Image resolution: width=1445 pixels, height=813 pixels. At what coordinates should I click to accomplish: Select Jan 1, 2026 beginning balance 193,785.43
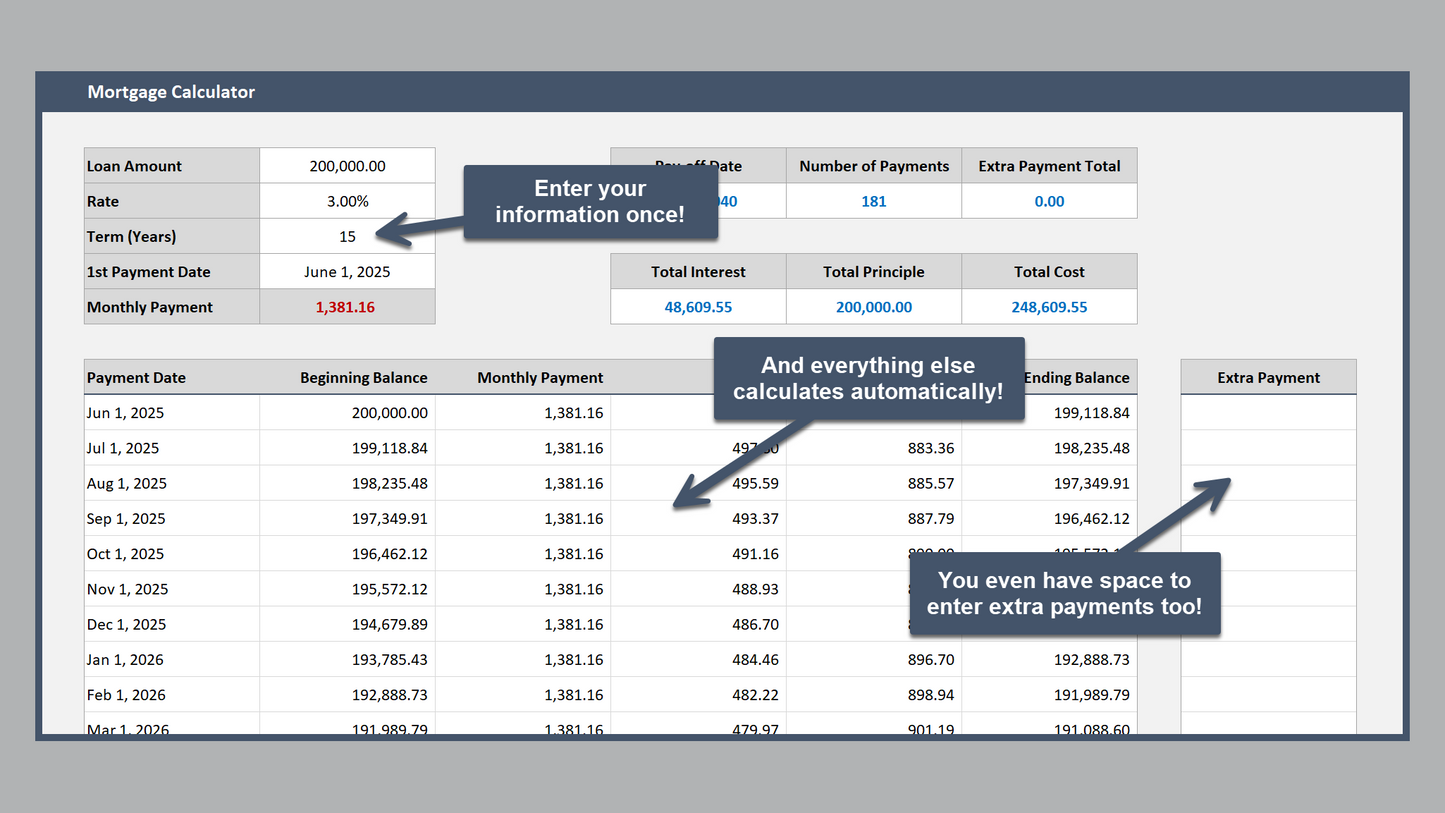point(347,660)
